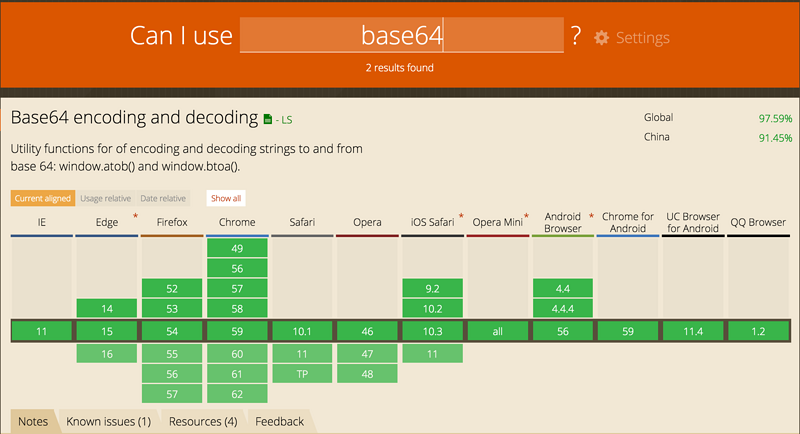The width and height of the screenshot is (800, 434).
Task: Click the Chrome 60 support cell
Action: pos(237,354)
